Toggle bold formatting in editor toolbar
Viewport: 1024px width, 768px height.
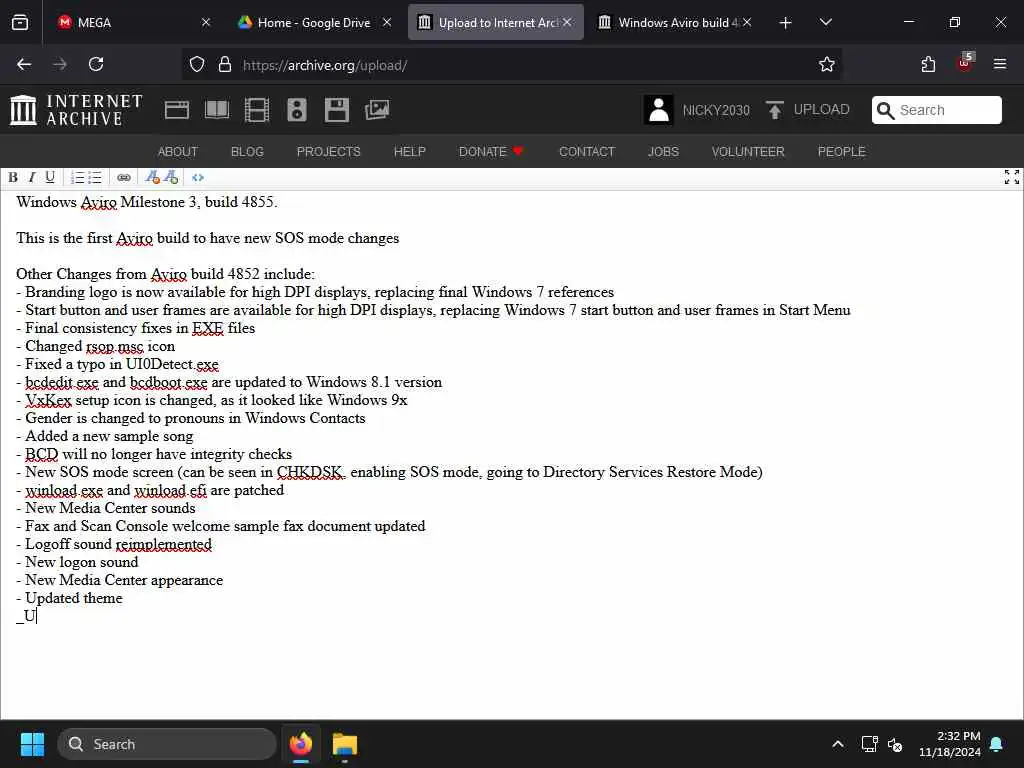click(12, 178)
